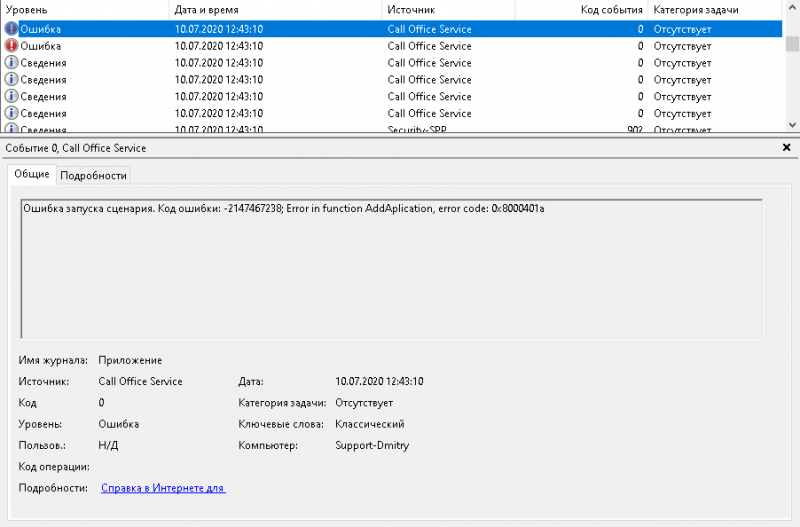Screen dimensions: 800x527
Task: Sort by the Код события column header
Action: click(x=581, y=10)
